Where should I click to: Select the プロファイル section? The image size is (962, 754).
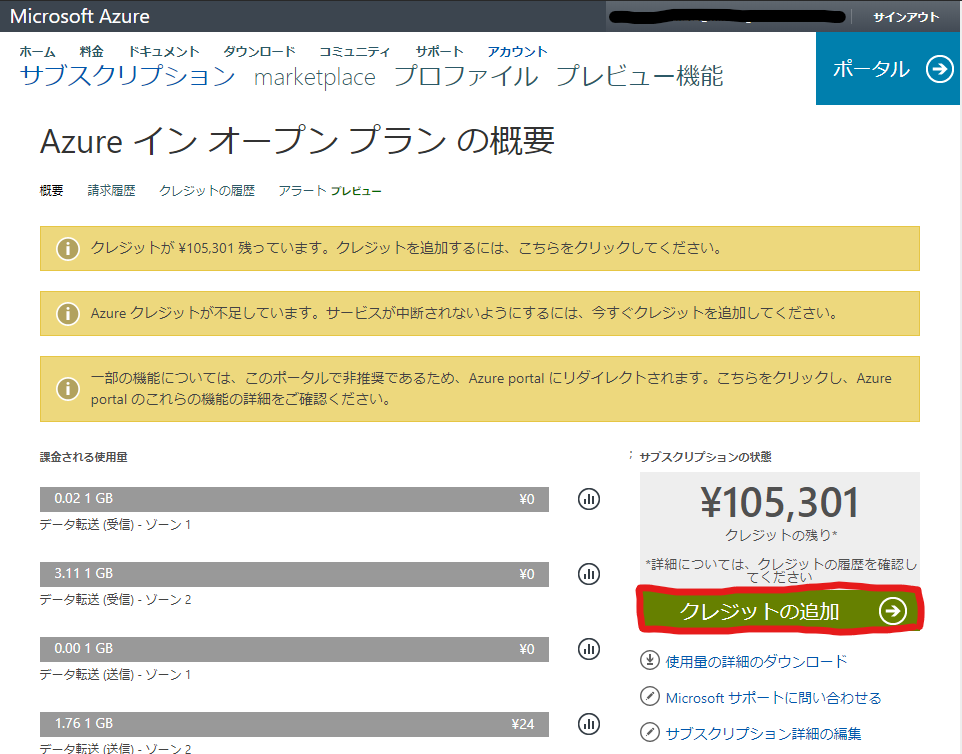click(466, 75)
